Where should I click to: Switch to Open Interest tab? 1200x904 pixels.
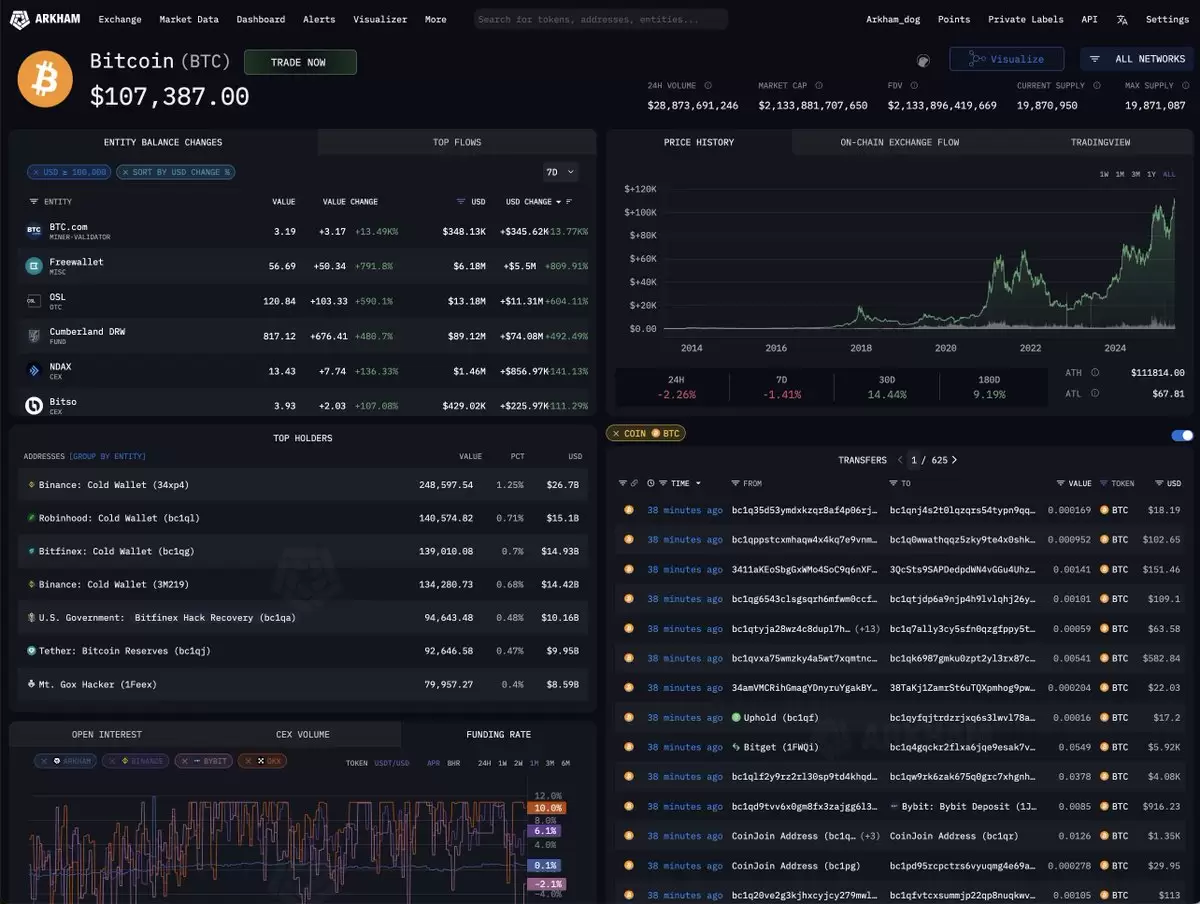coord(106,734)
